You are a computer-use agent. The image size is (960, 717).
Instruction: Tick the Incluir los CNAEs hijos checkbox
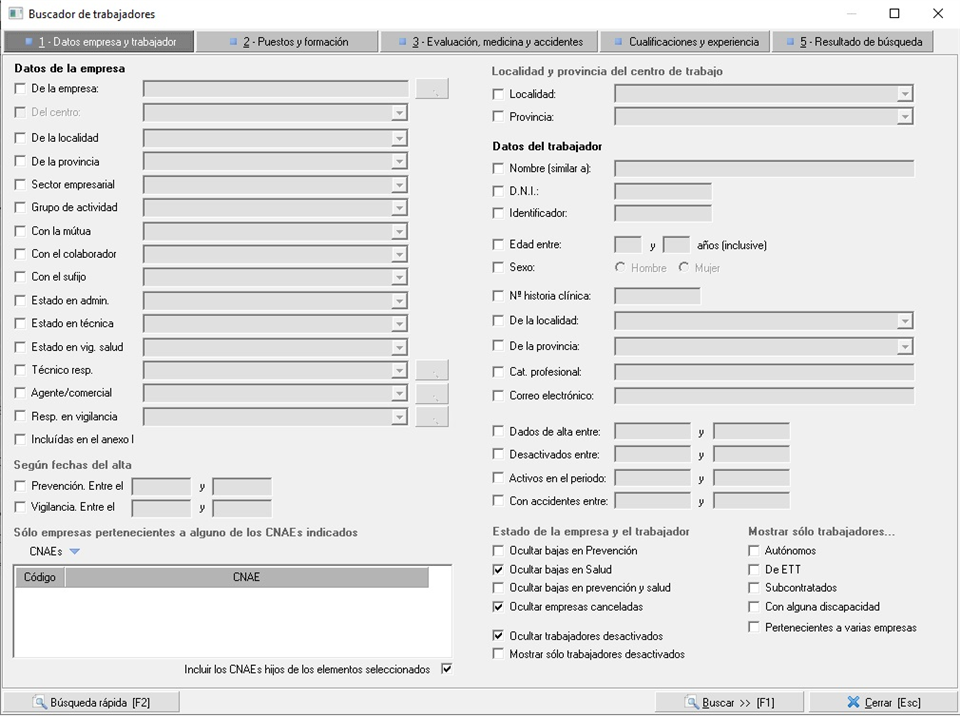pyautogui.click(x=447, y=669)
